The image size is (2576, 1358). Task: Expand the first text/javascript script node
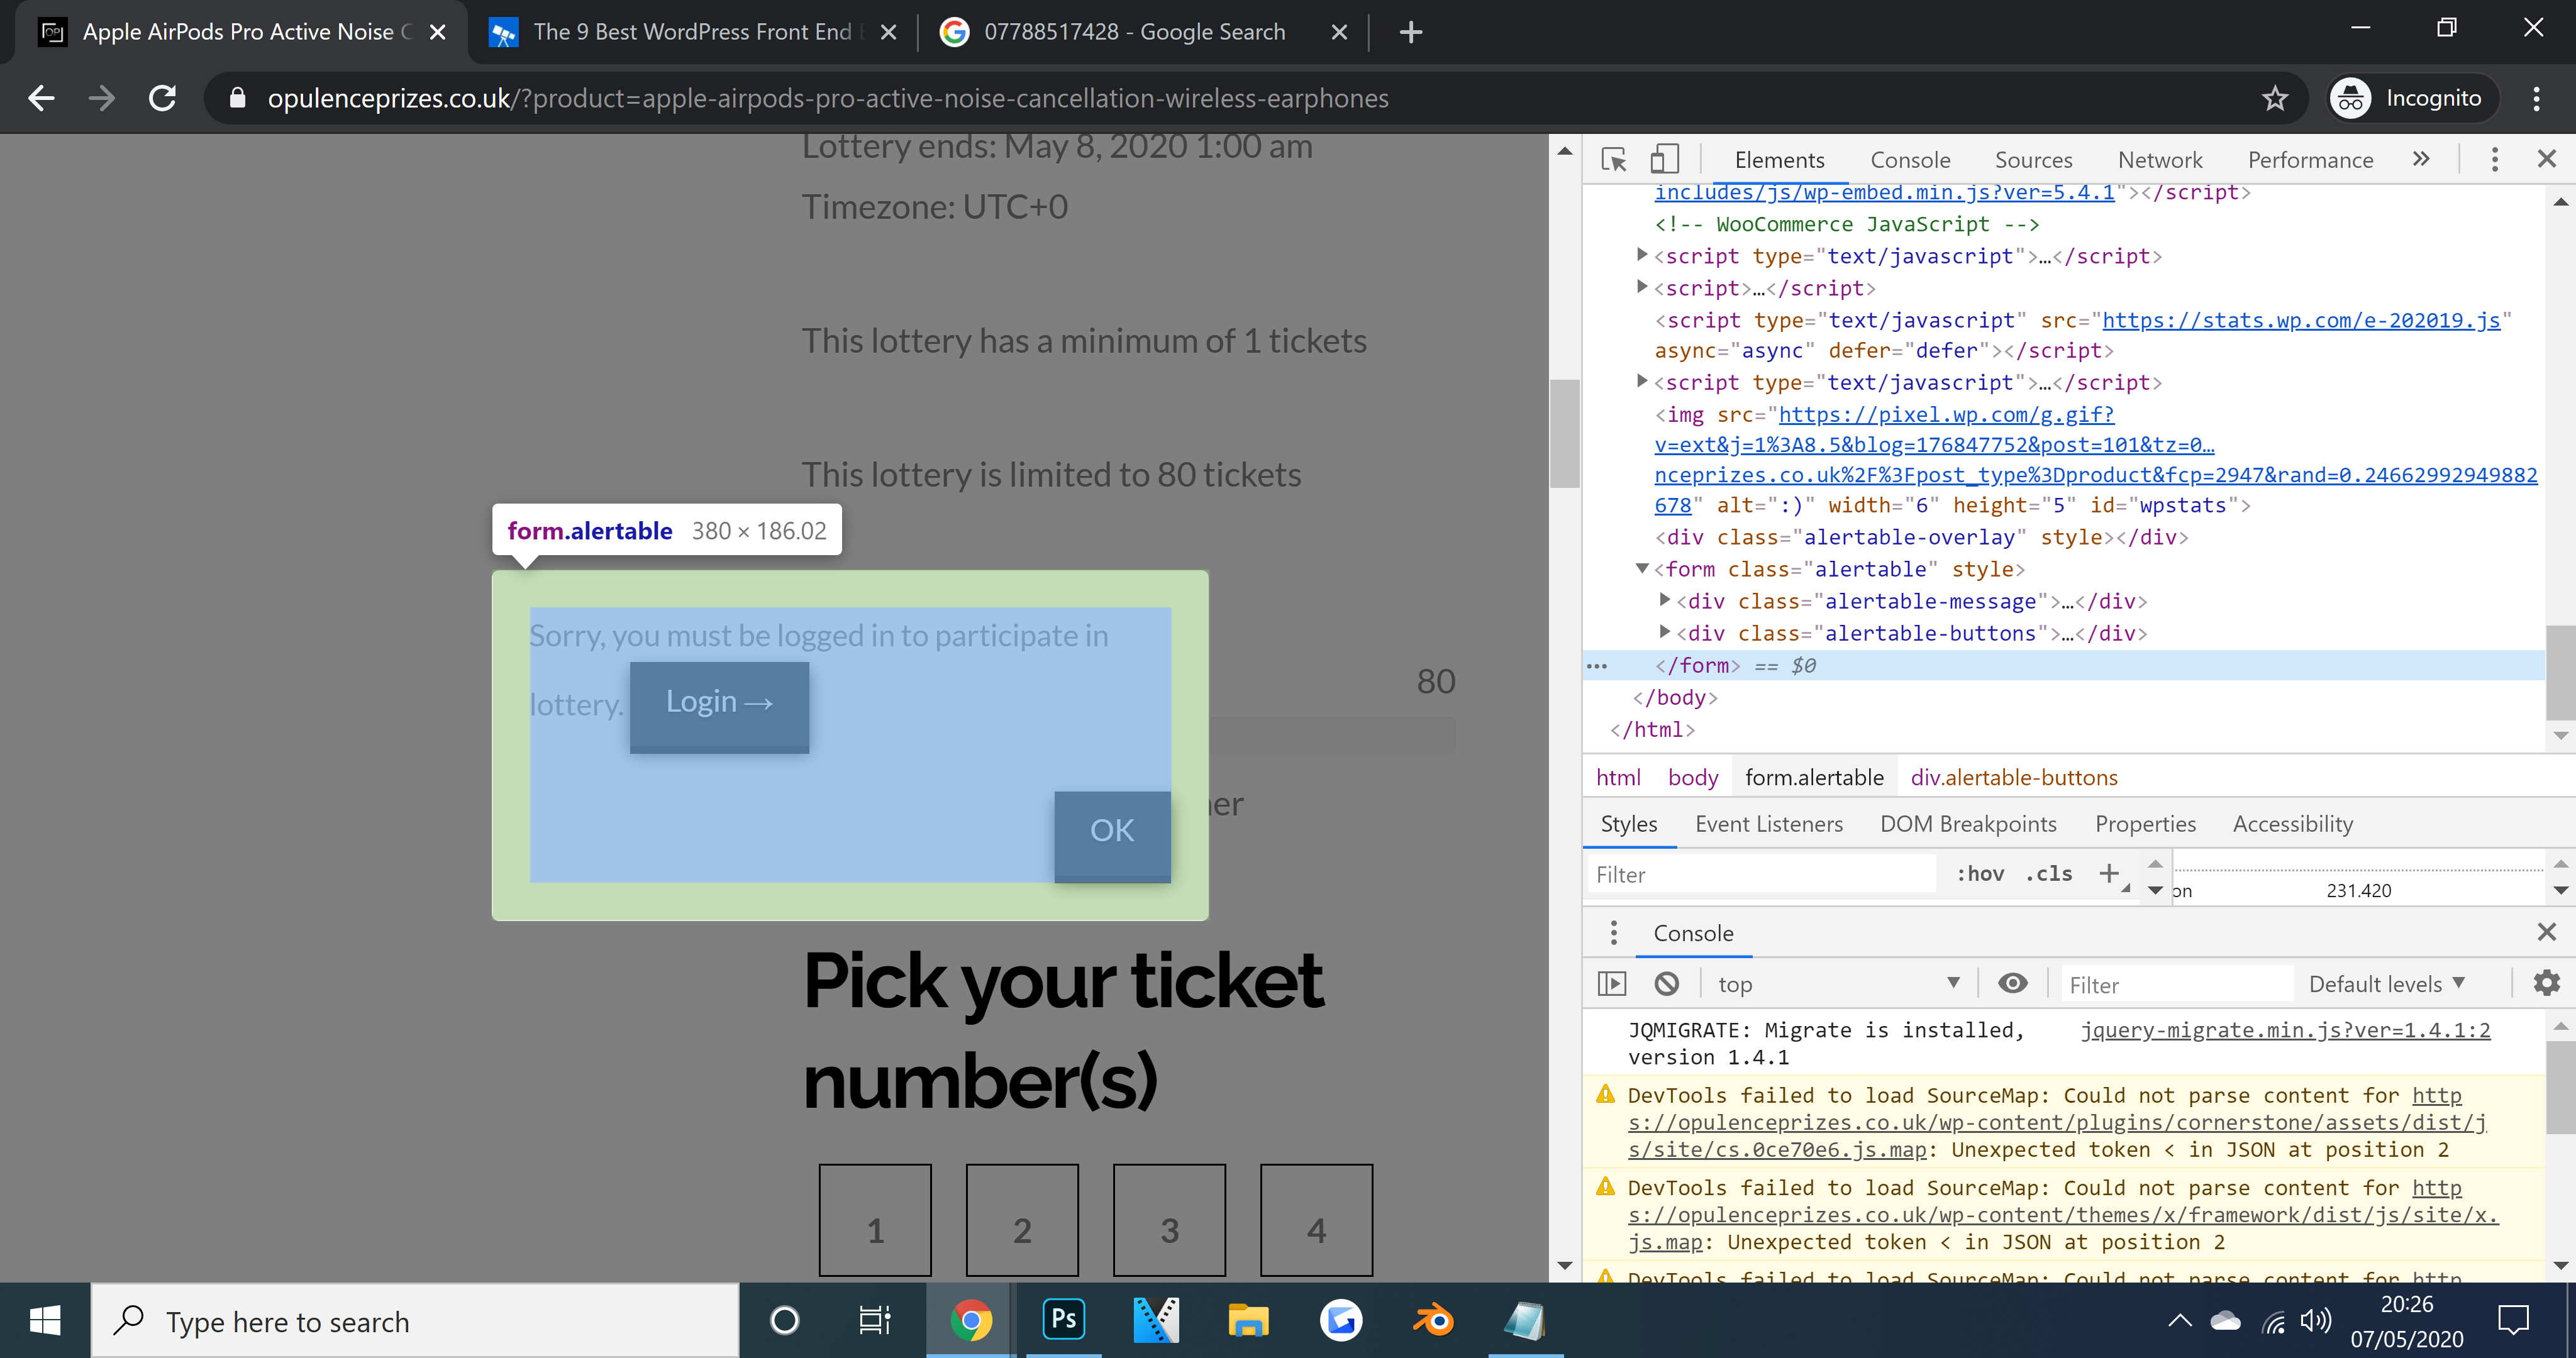click(x=1641, y=255)
